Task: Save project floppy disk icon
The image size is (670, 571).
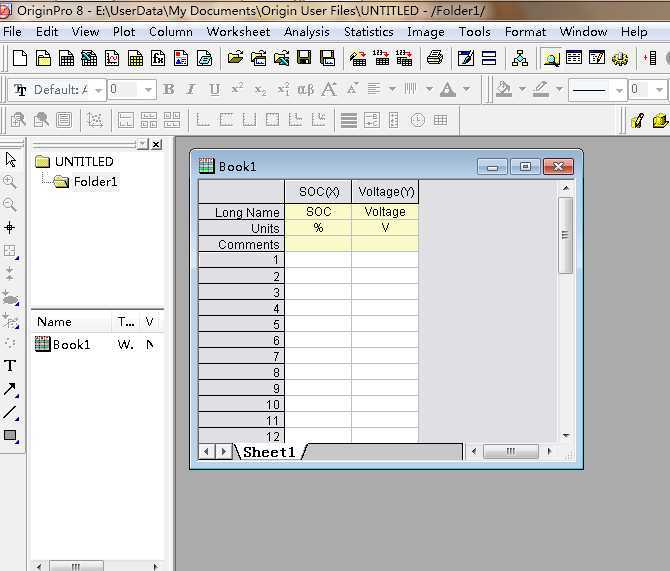Action: coord(304,58)
